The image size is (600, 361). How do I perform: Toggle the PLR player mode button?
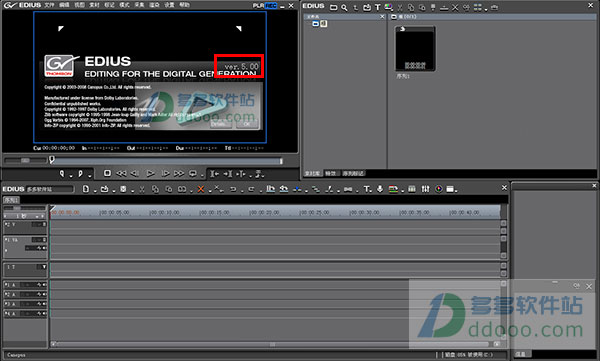258,5
